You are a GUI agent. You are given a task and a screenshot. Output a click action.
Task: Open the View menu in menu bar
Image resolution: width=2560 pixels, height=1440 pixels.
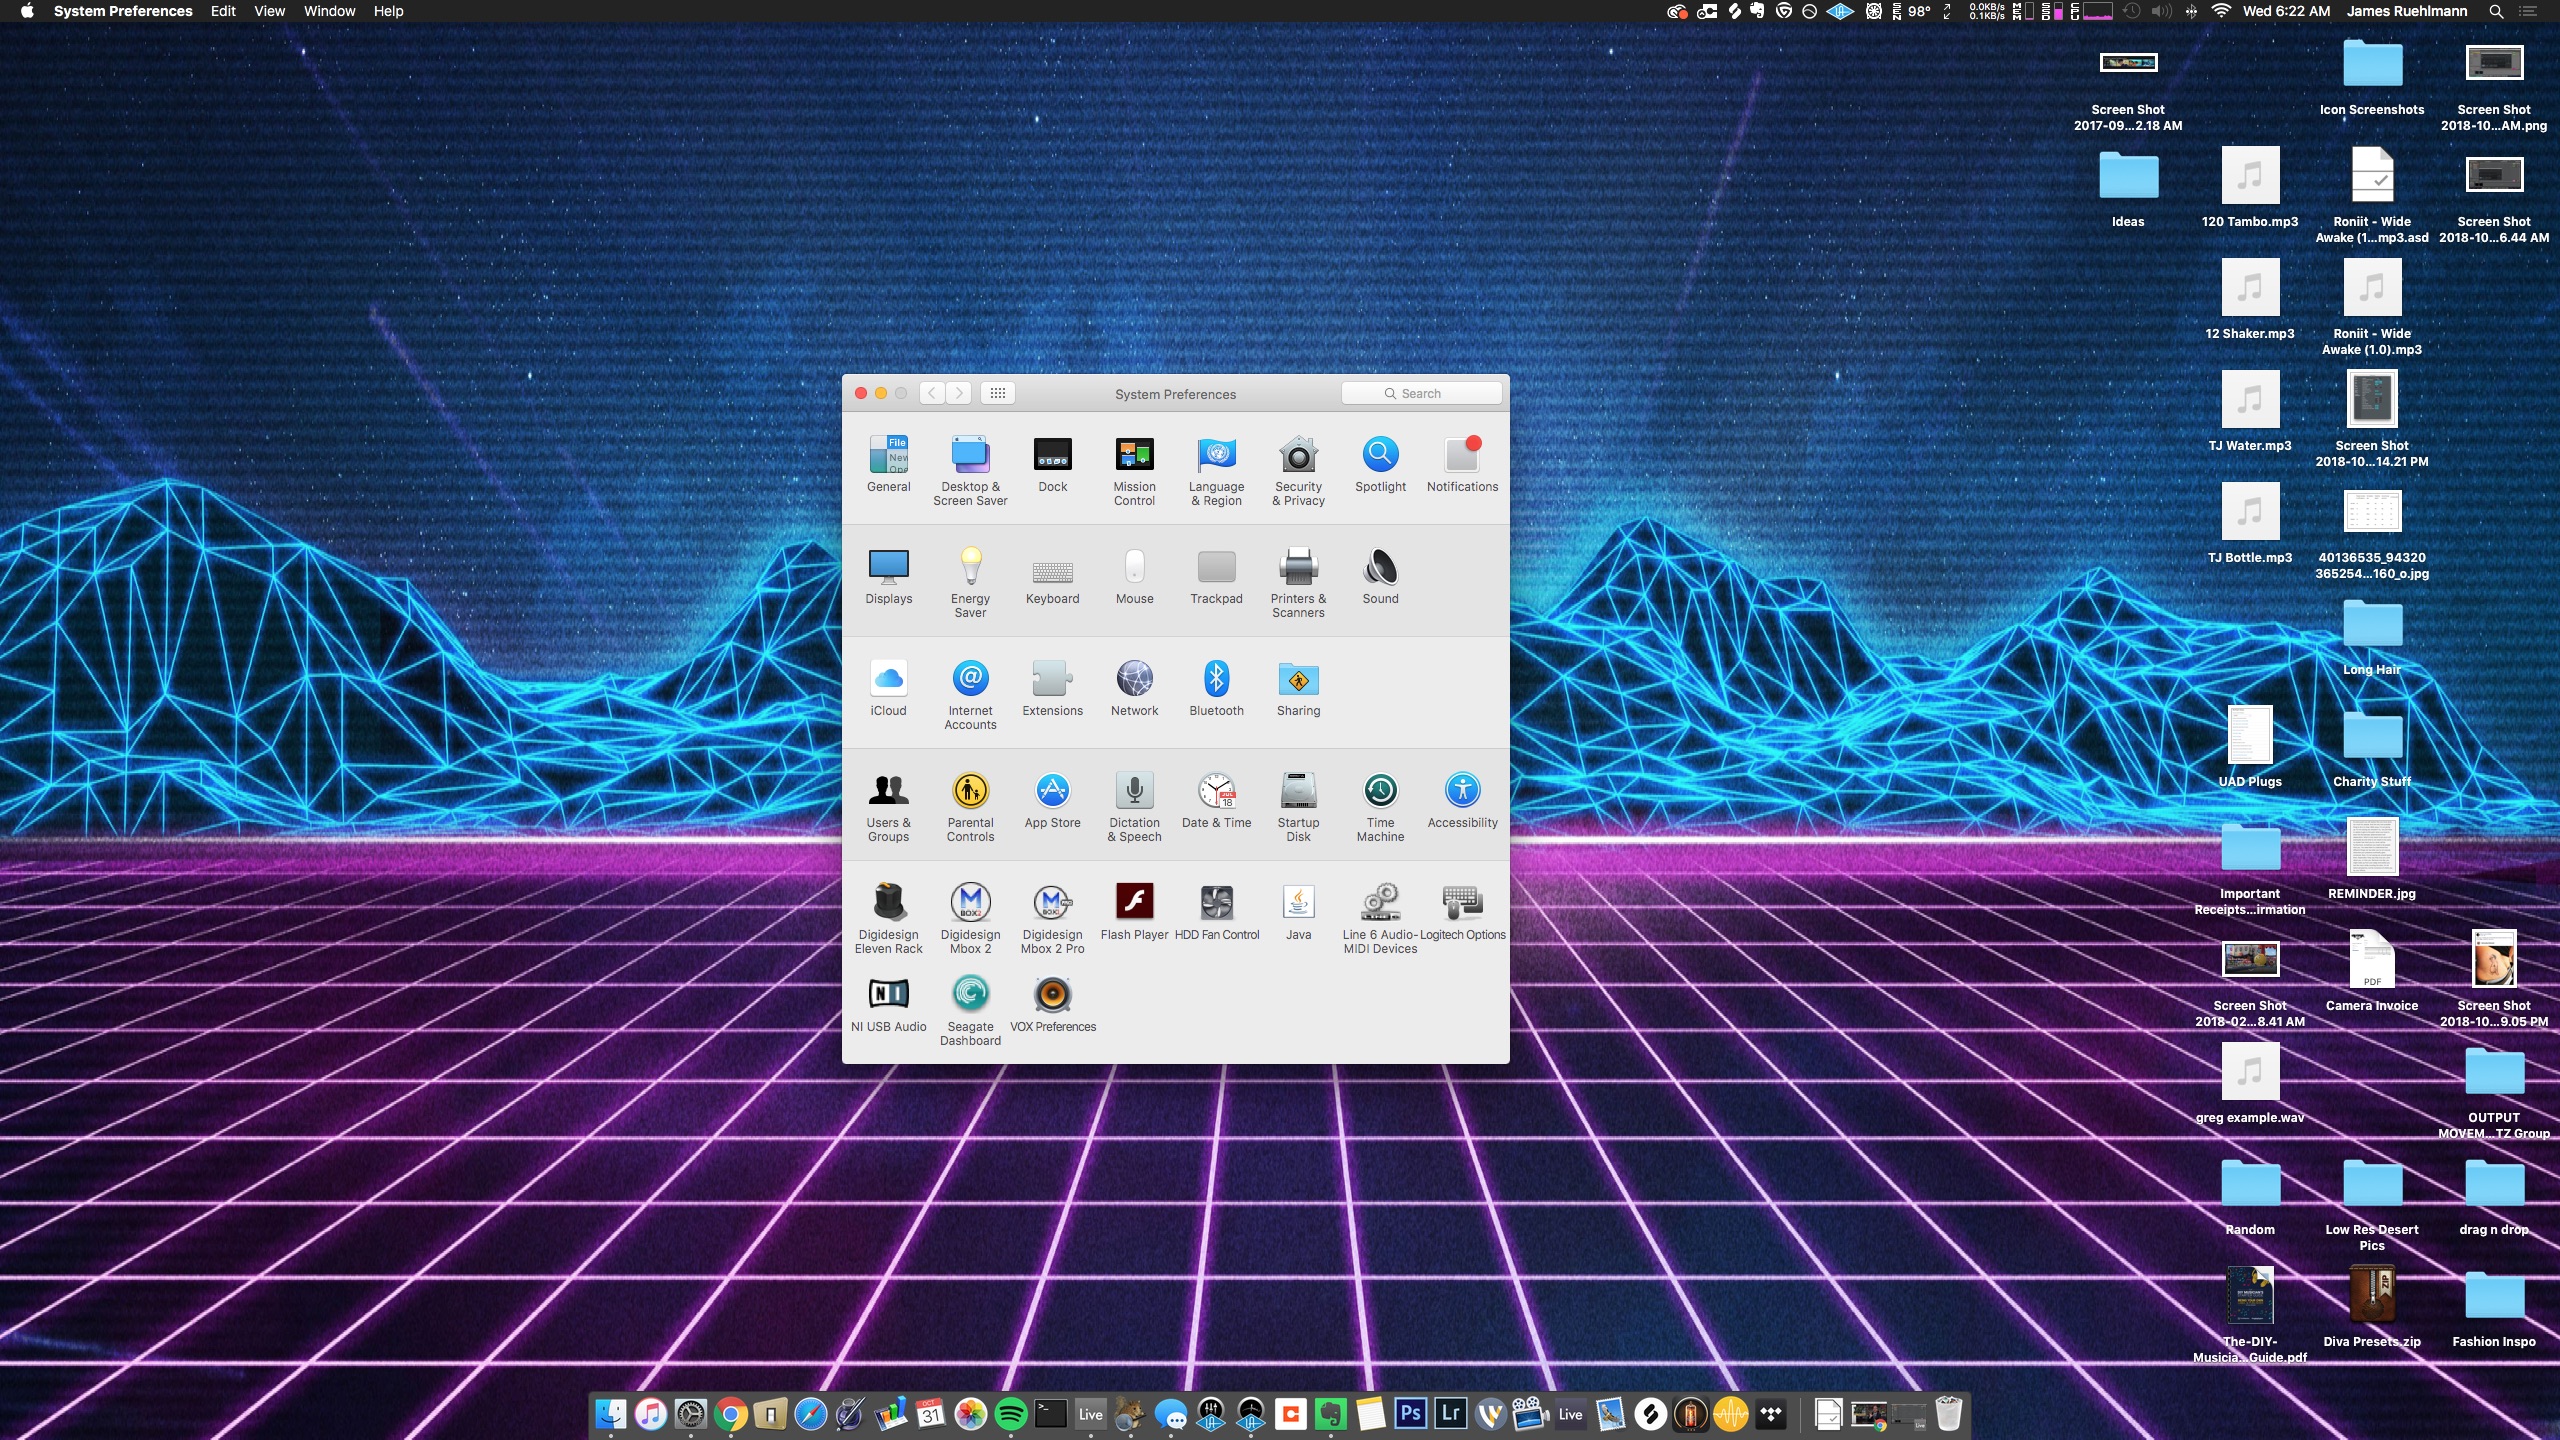pyautogui.click(x=269, y=11)
